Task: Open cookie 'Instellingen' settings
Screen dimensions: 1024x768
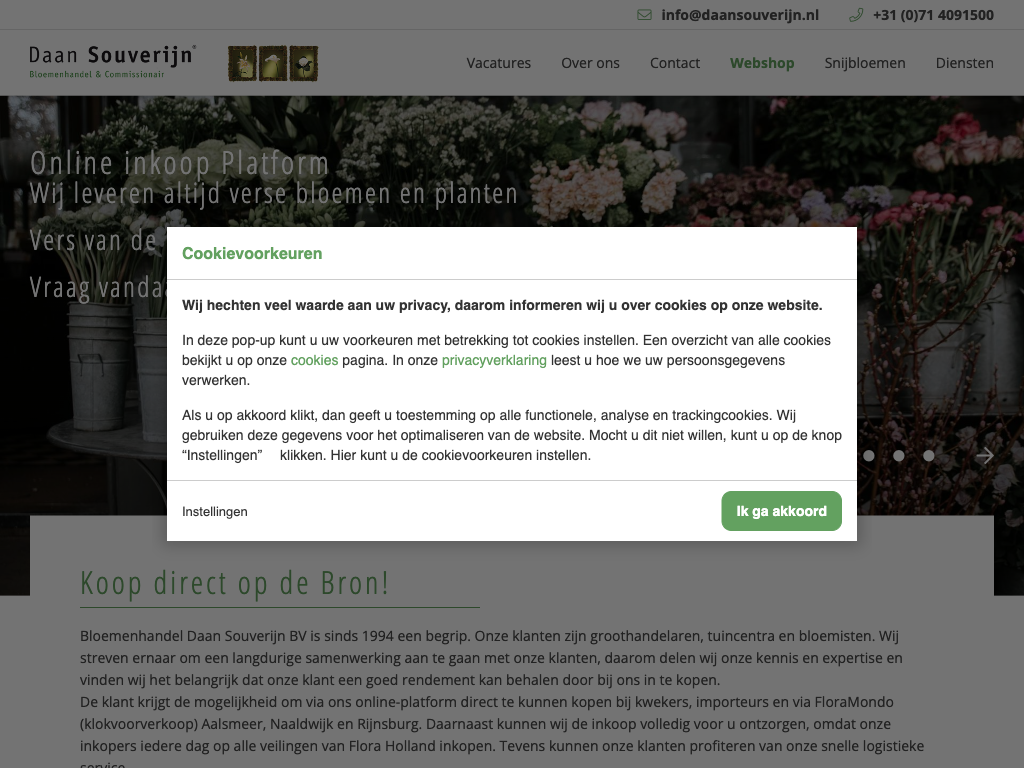Action: 215,512
